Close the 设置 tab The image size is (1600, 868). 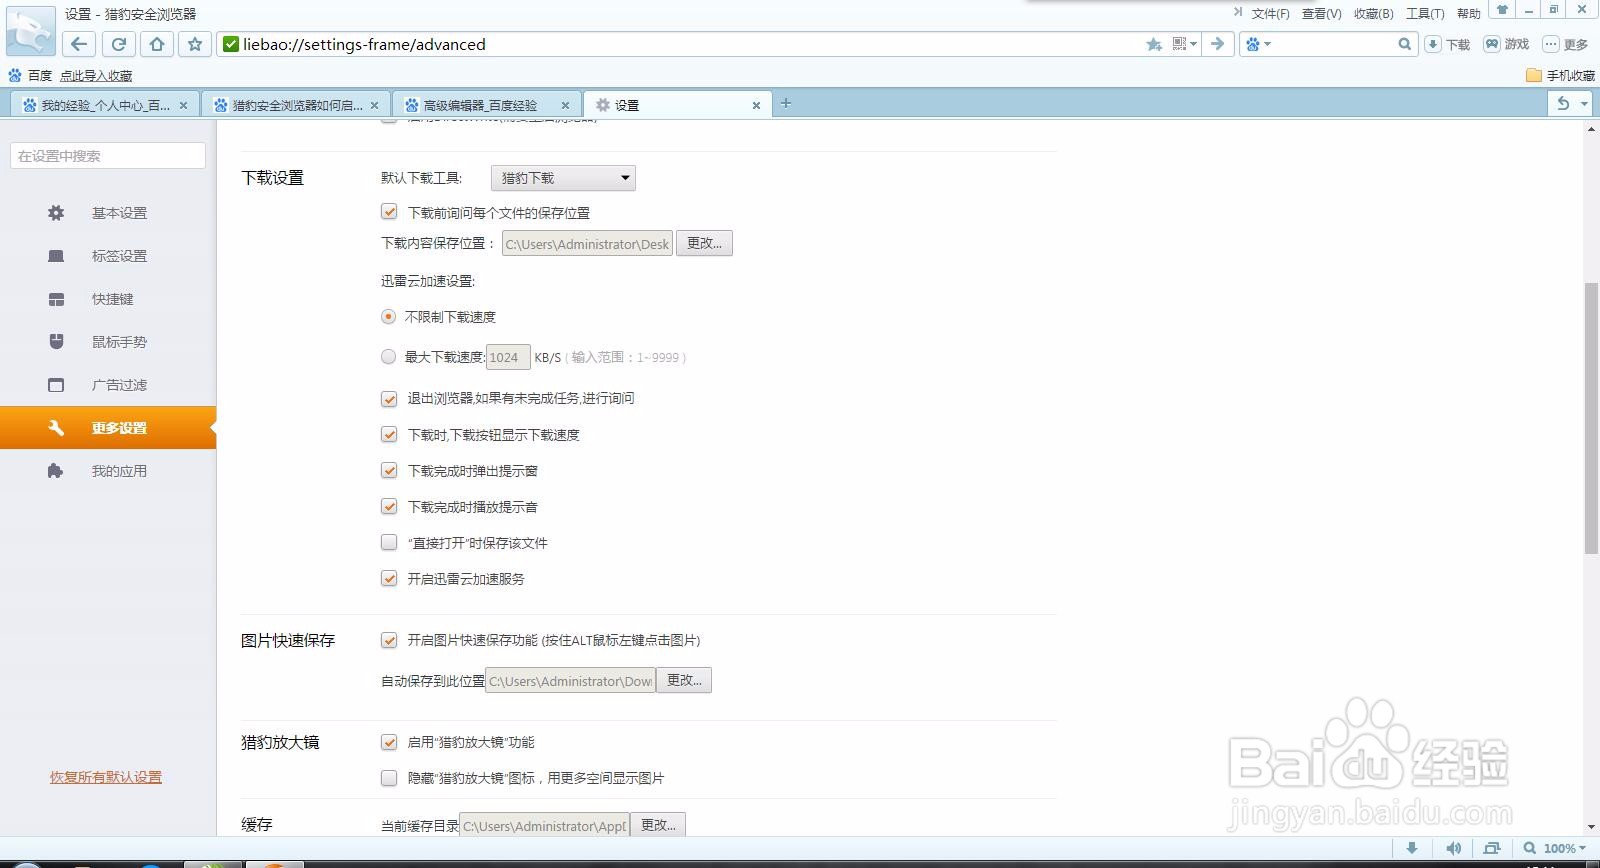point(756,105)
